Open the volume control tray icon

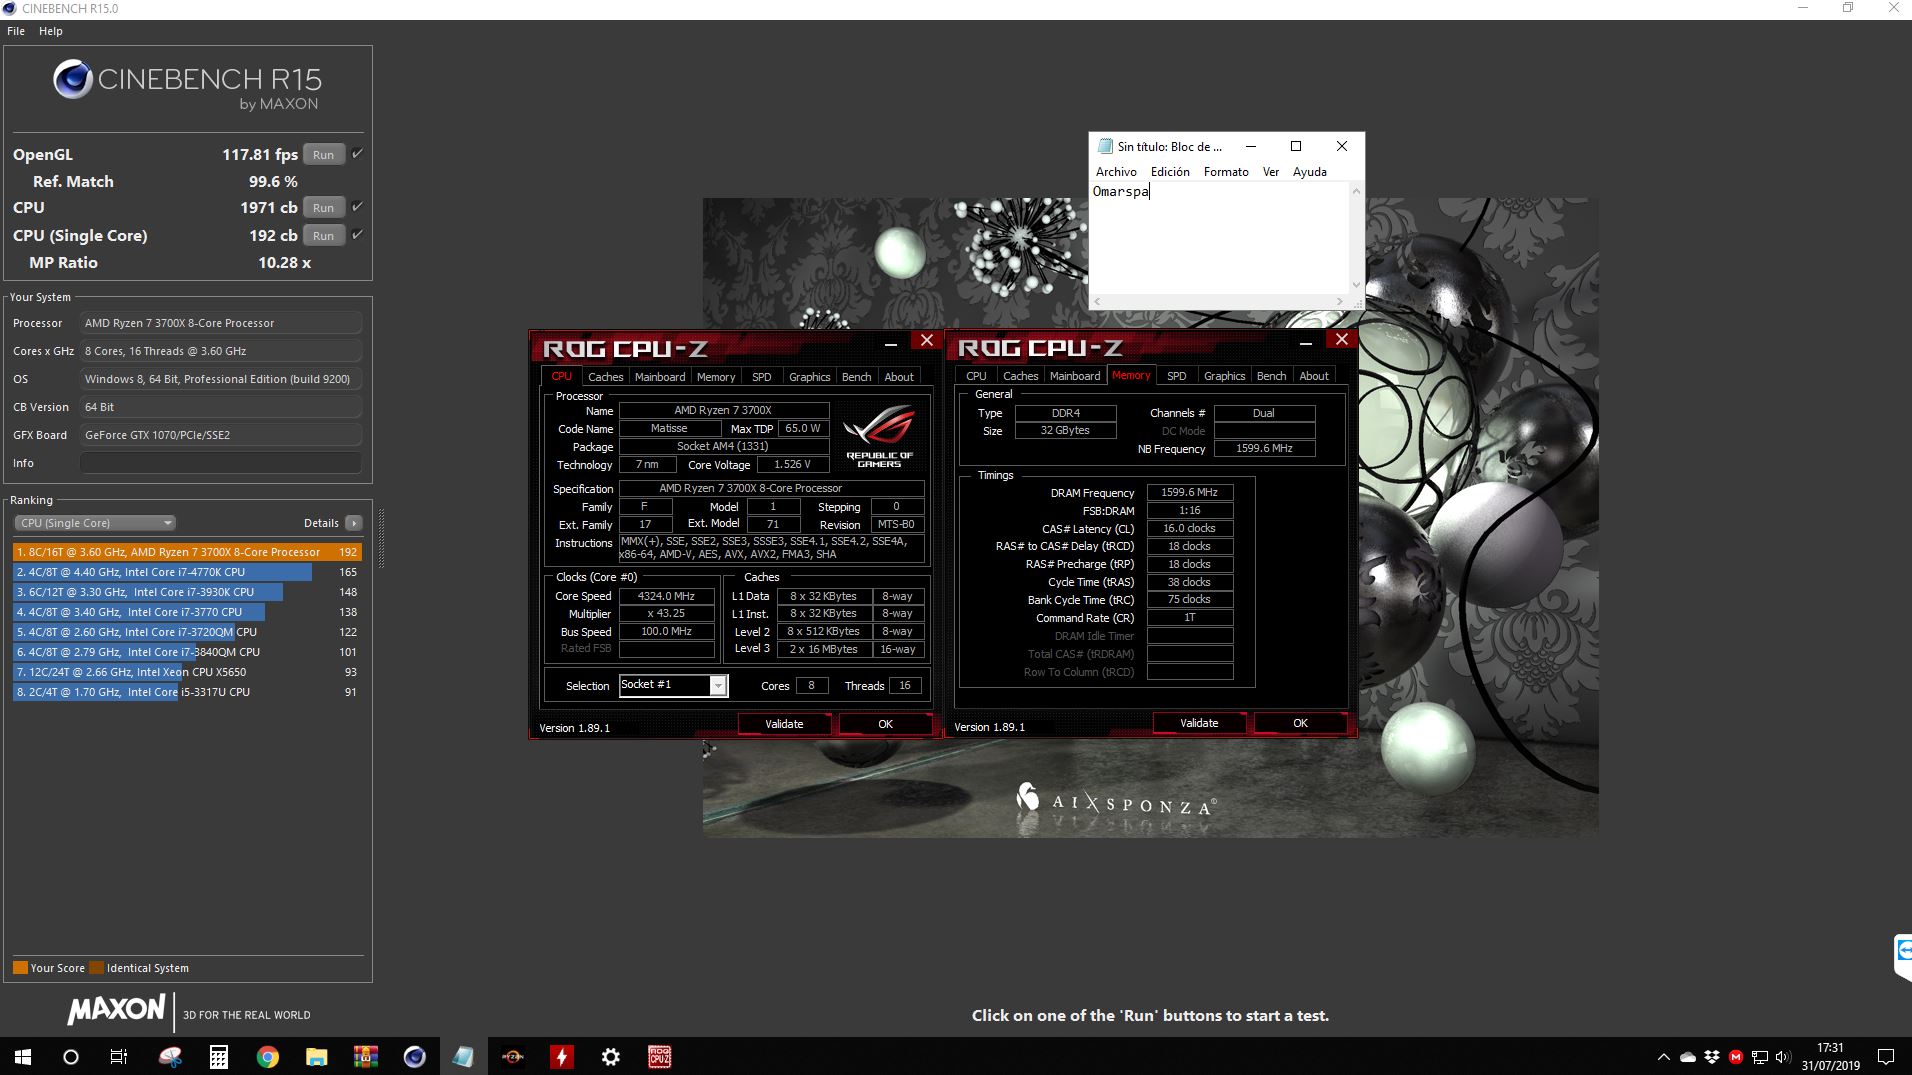point(1783,1057)
